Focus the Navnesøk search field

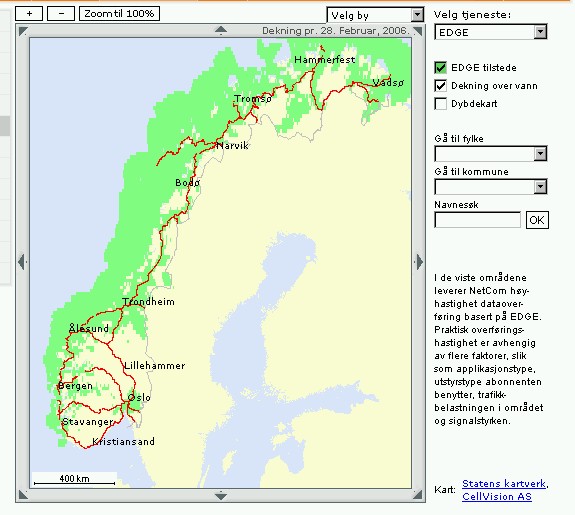pyautogui.click(x=477, y=220)
